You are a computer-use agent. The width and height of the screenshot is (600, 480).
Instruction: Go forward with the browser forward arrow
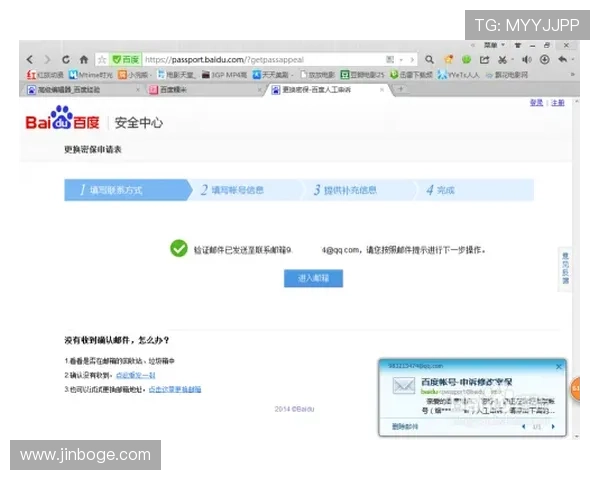point(47,60)
